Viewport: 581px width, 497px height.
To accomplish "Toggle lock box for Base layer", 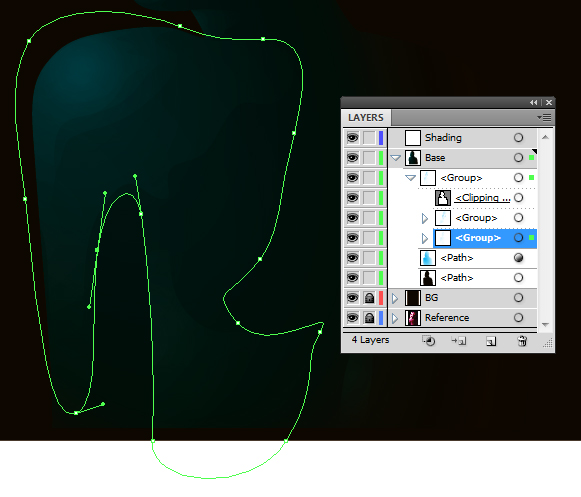I will pos(369,158).
